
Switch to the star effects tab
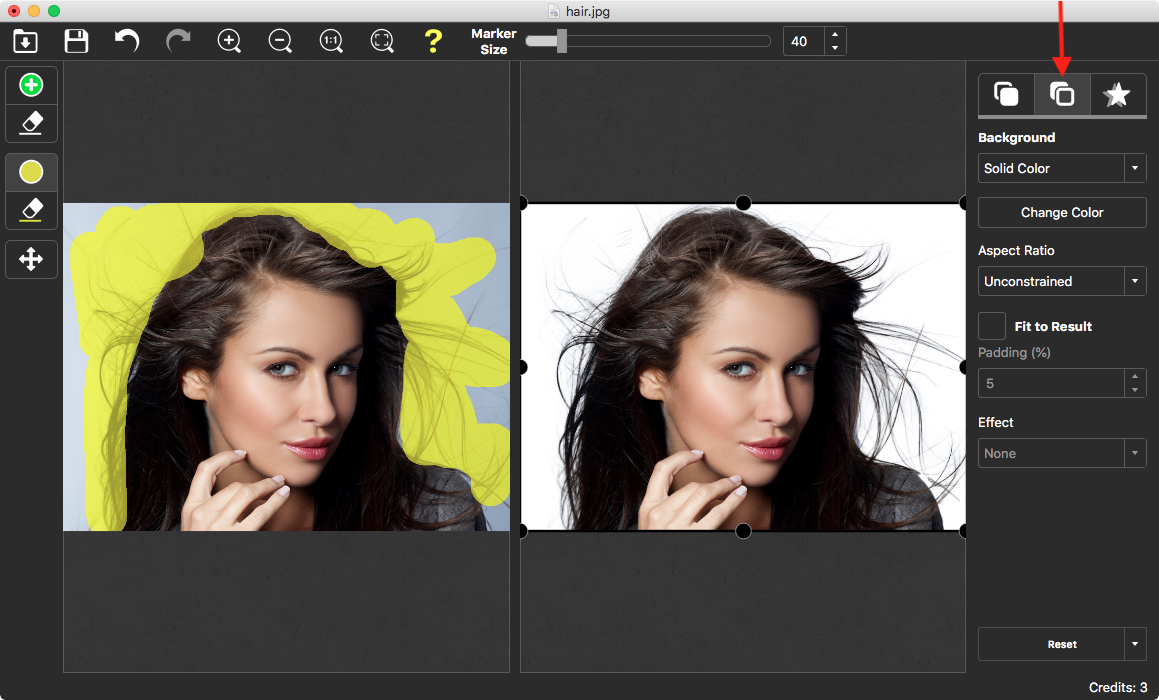[x=1117, y=94]
